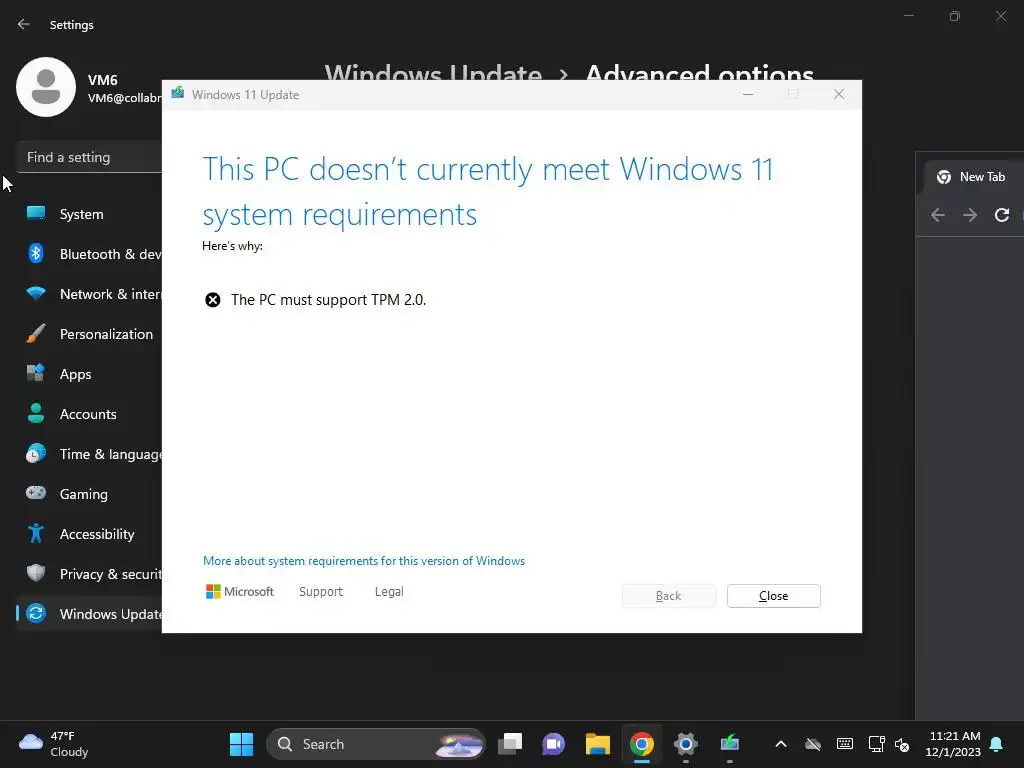Open the Gaming settings category
Viewport: 1024px width, 768px height.
[89, 494]
